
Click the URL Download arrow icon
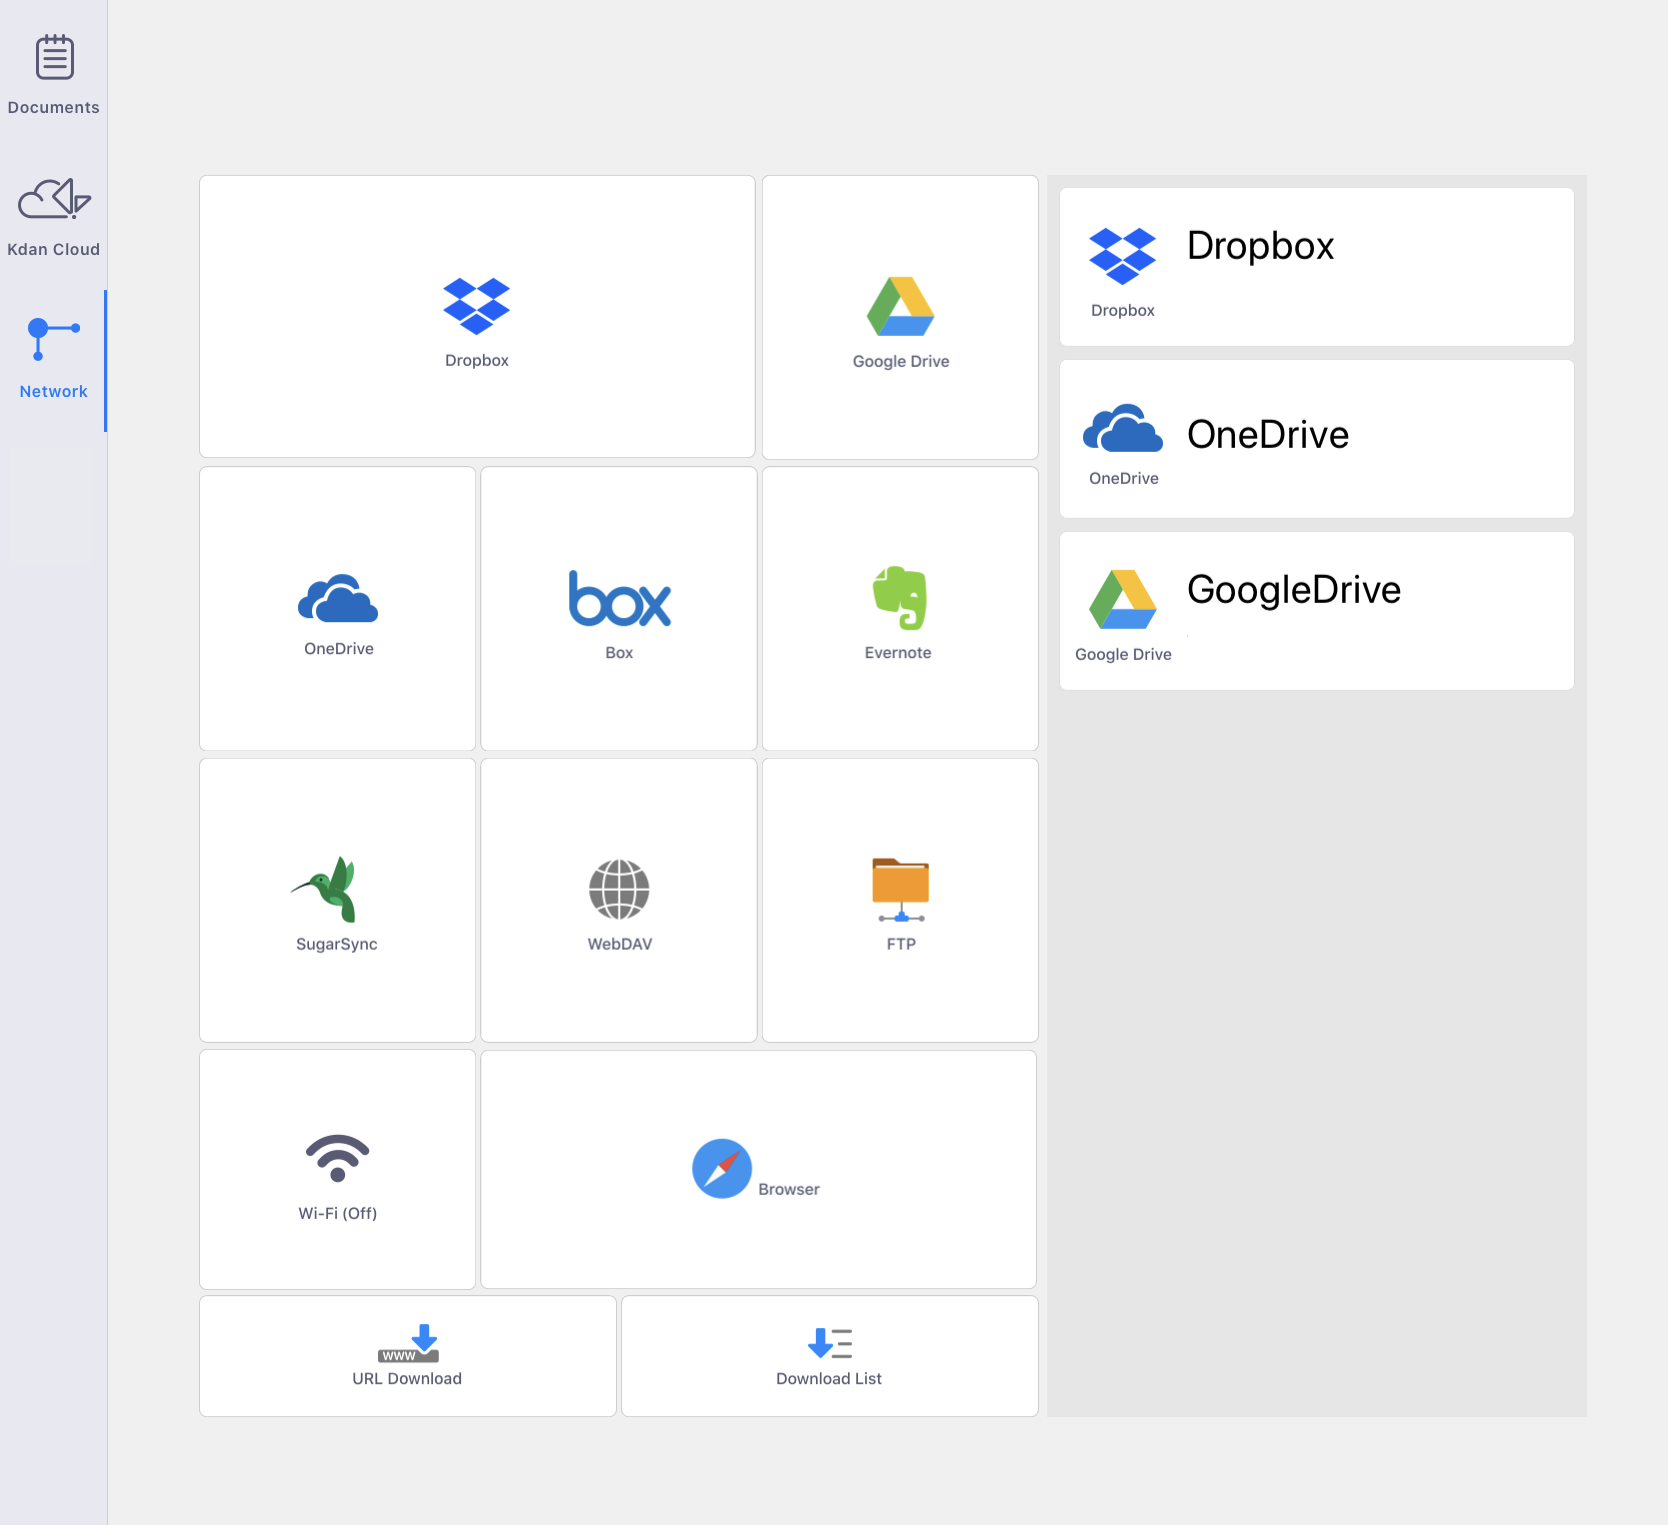coord(408,1343)
